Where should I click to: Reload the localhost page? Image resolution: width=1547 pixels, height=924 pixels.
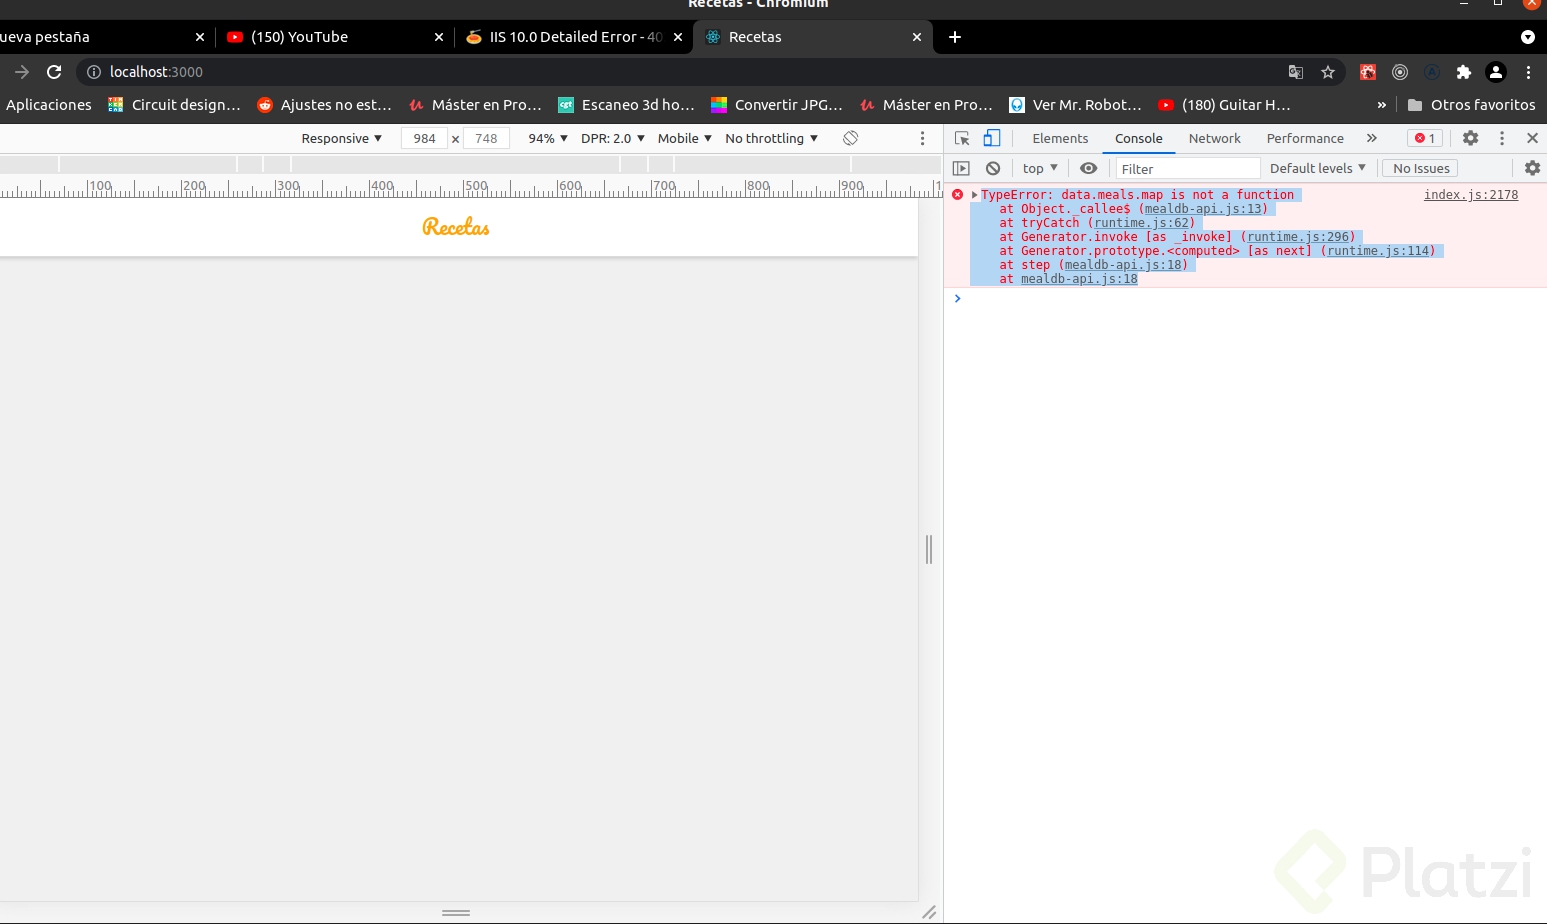(x=54, y=72)
